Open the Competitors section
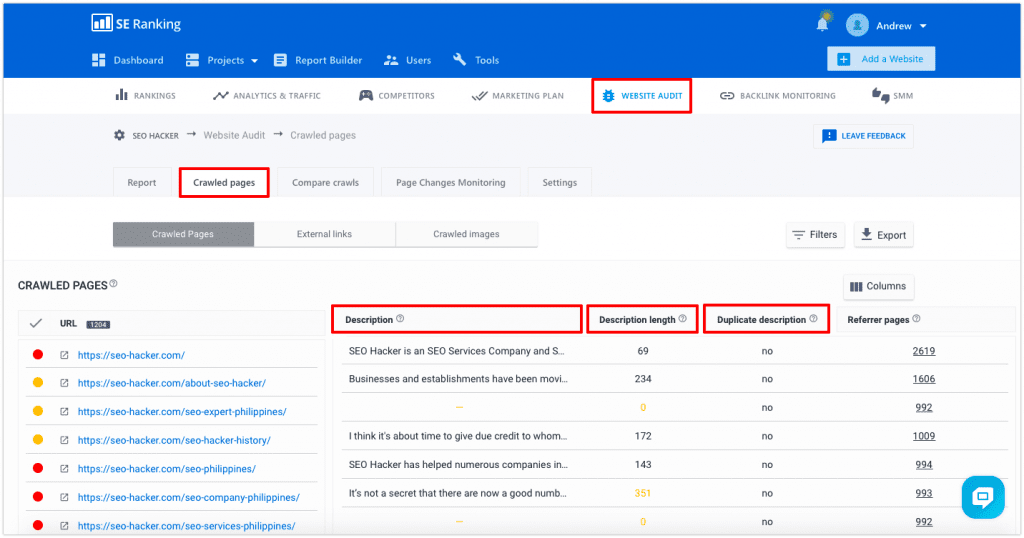 coord(396,95)
